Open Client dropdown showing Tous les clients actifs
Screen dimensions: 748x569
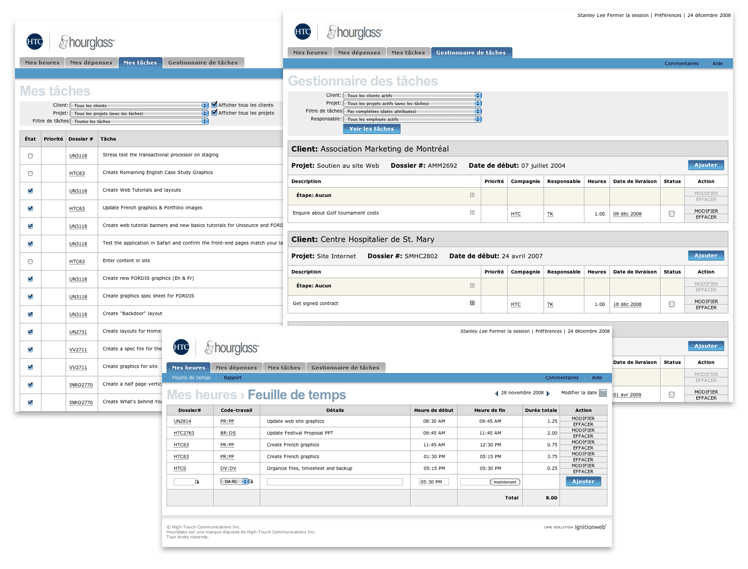click(x=412, y=95)
